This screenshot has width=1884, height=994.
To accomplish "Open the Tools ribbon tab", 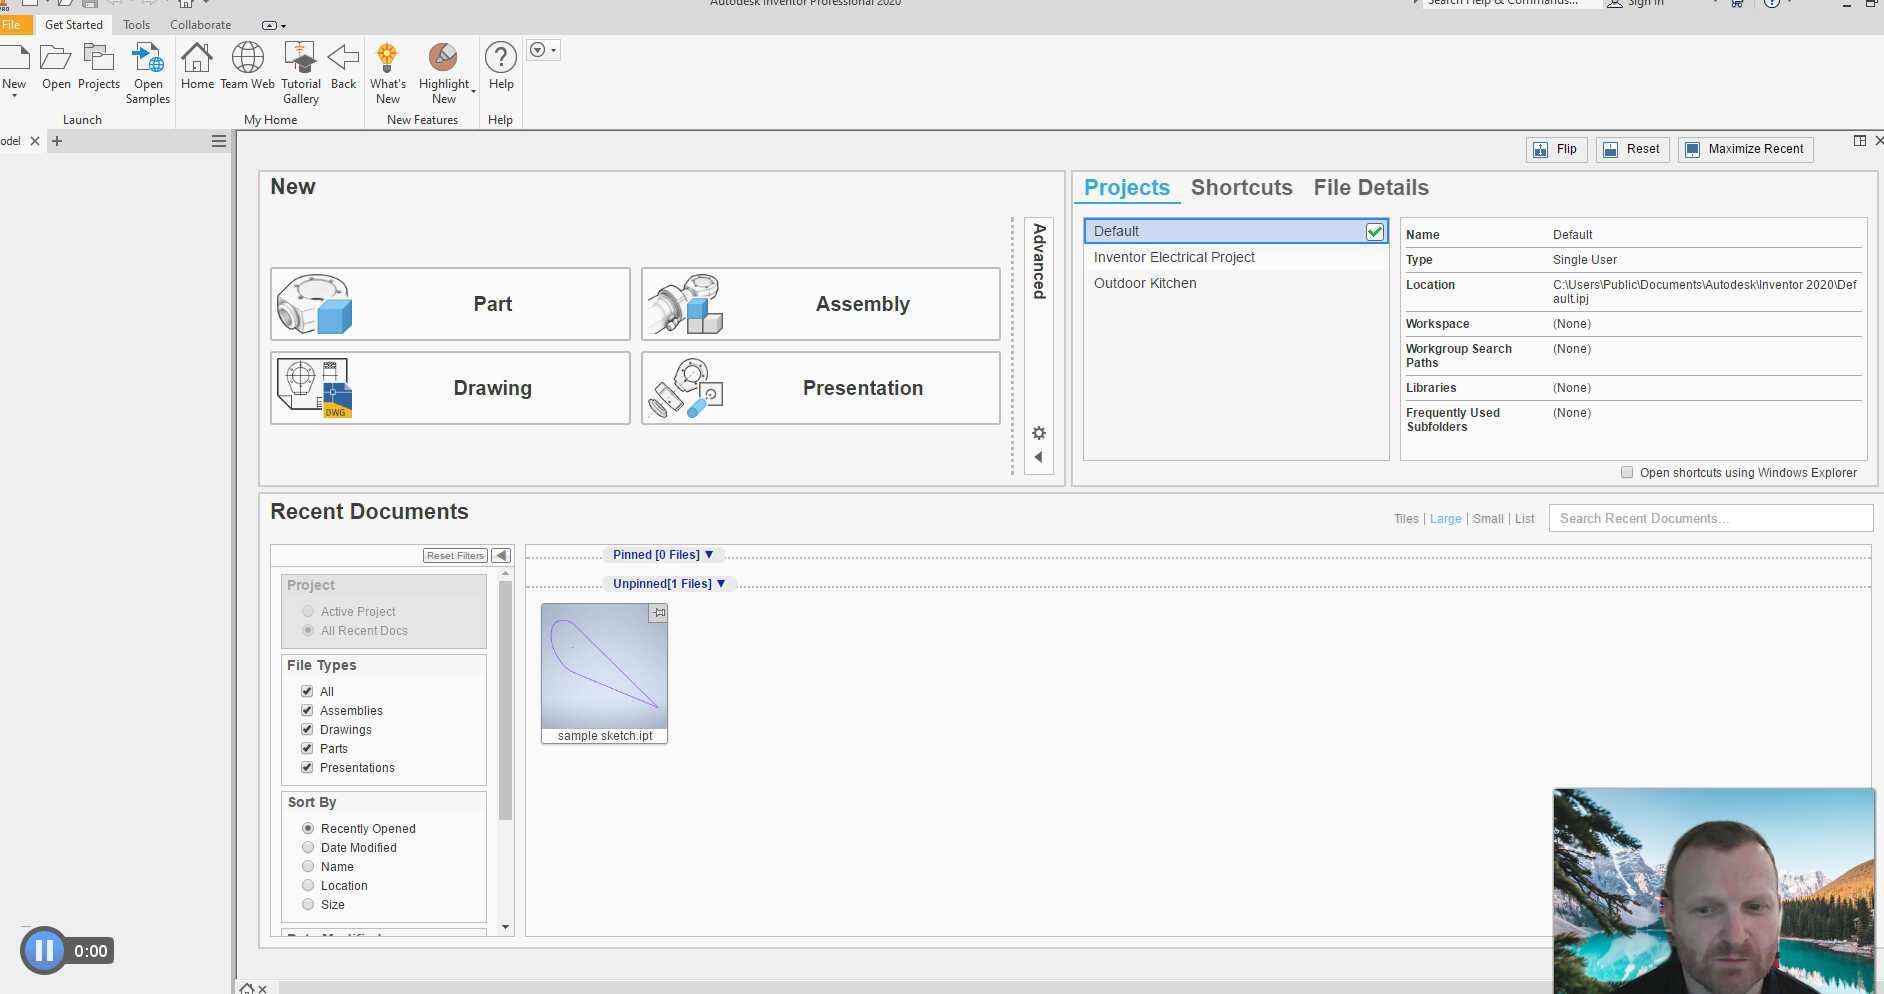I will coord(136,25).
